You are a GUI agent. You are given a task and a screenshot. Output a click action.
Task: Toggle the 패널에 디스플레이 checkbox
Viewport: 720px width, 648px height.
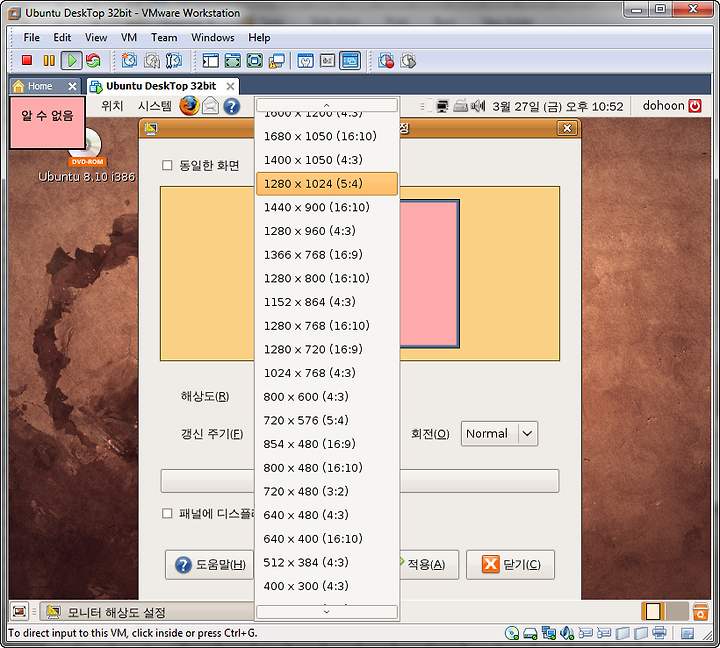pyautogui.click(x=167, y=513)
